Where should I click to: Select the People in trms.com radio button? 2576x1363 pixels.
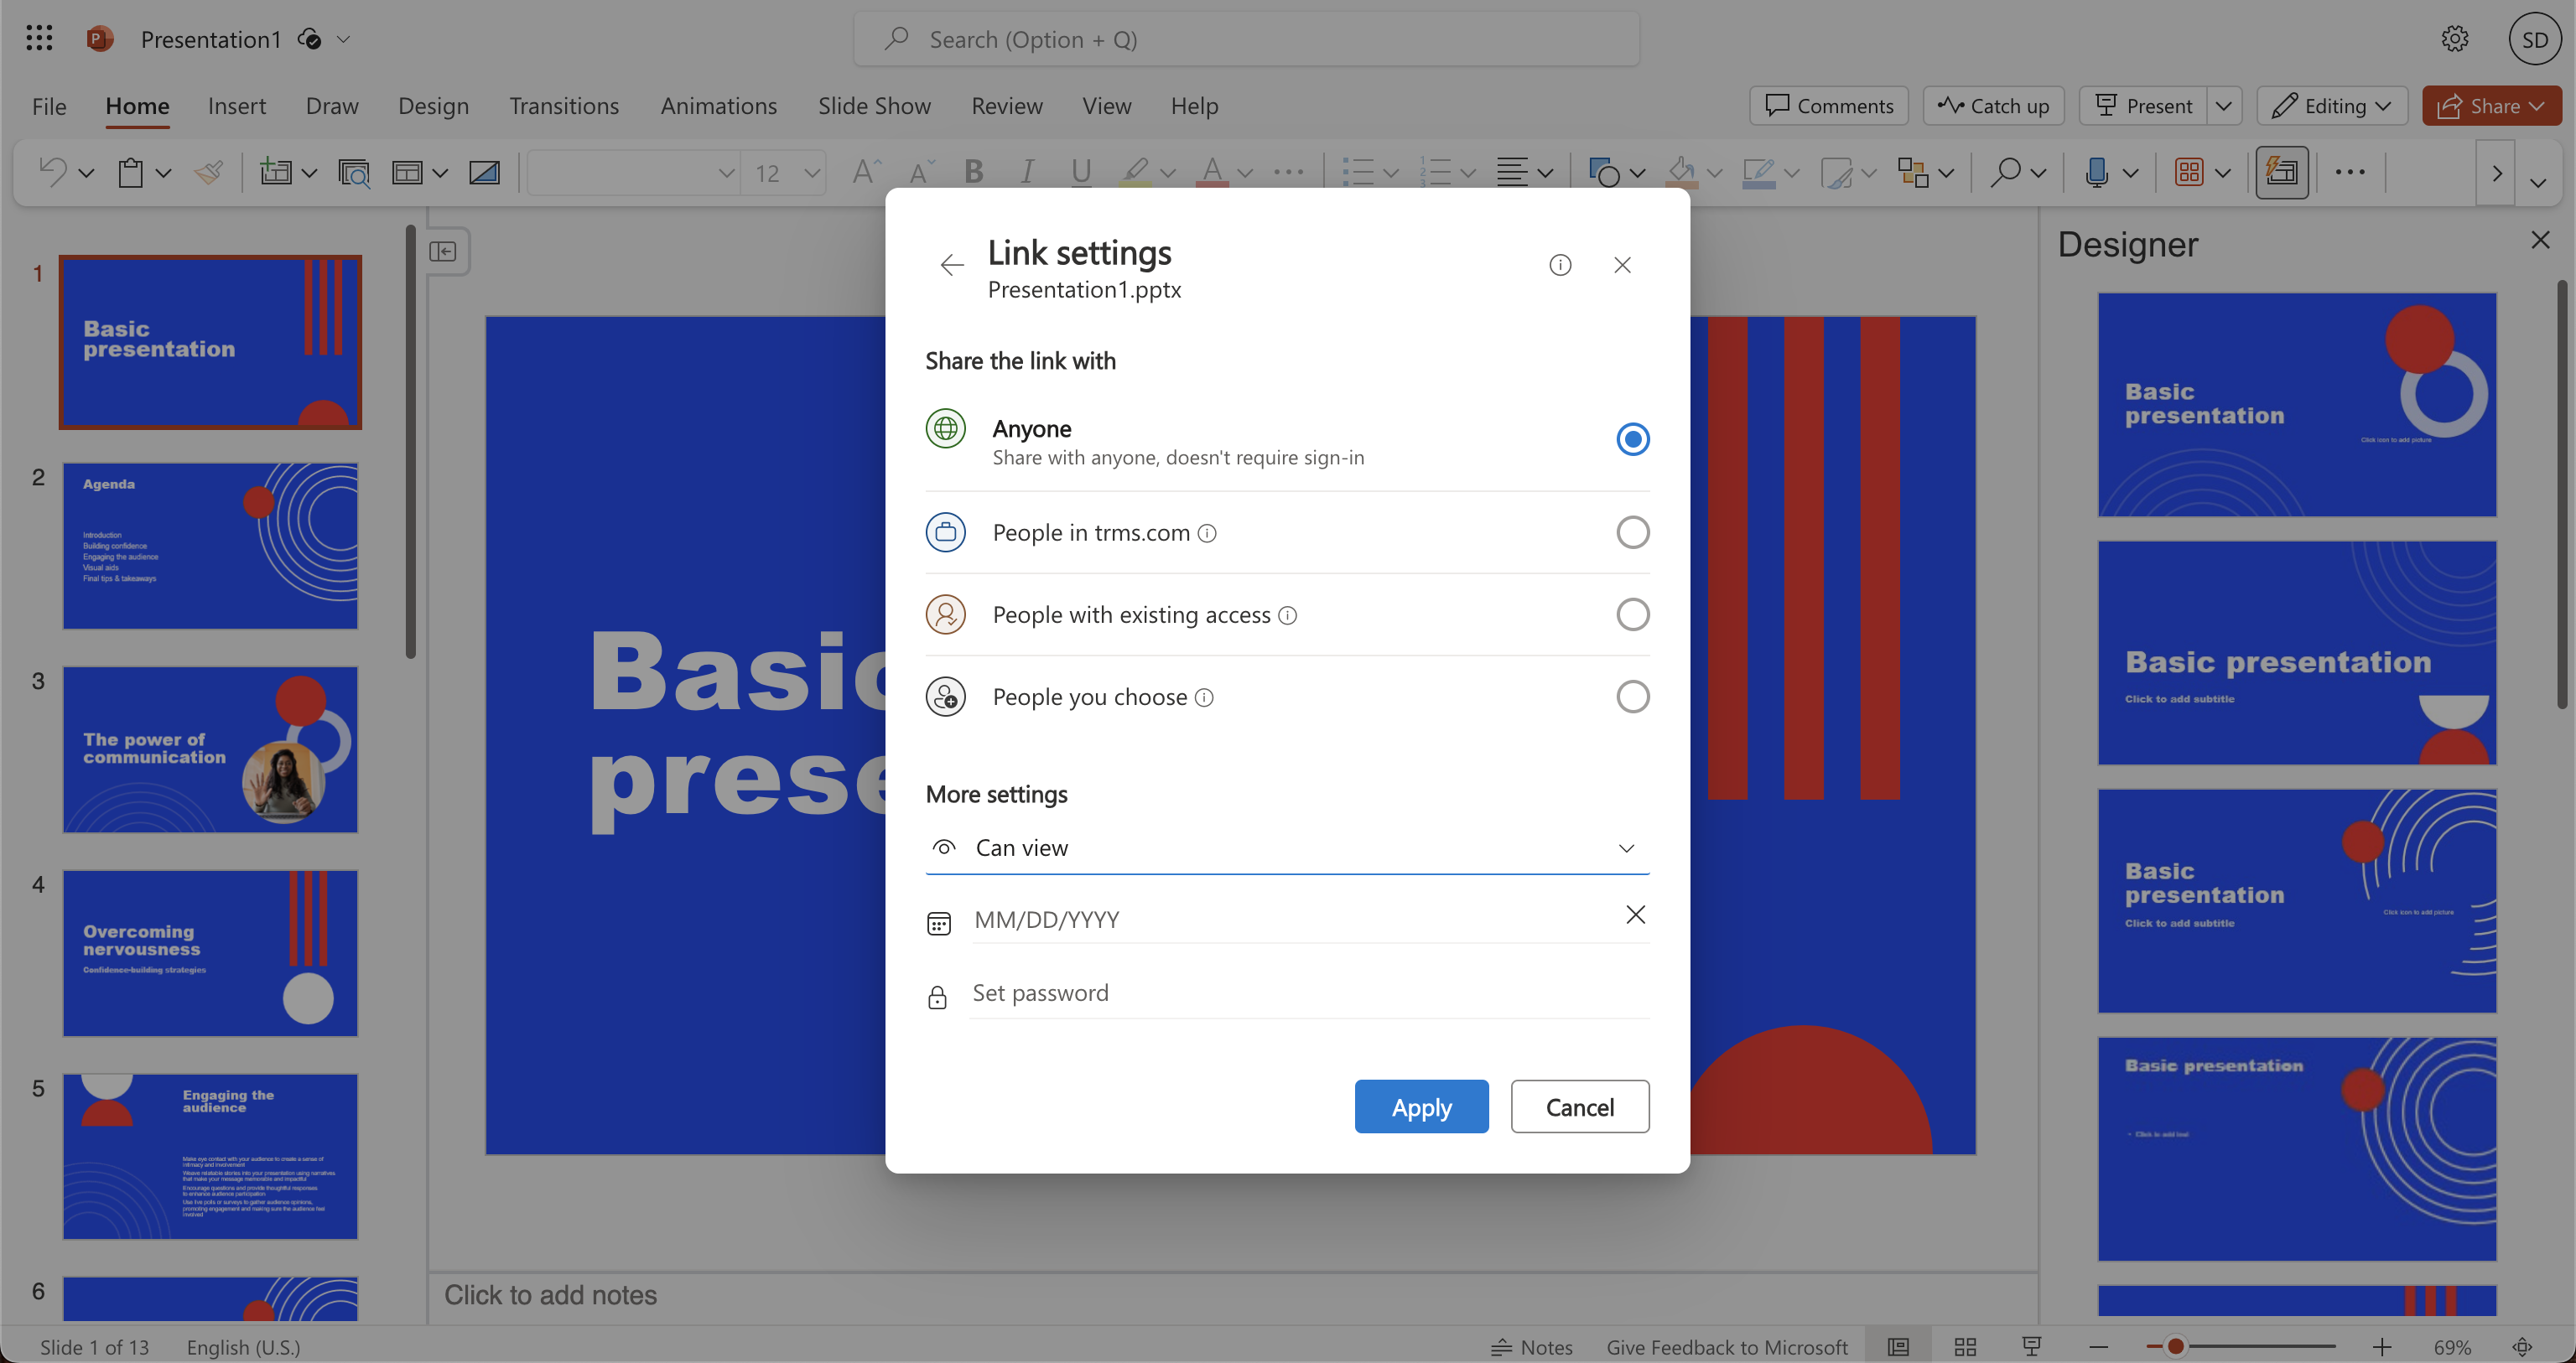coord(1632,533)
